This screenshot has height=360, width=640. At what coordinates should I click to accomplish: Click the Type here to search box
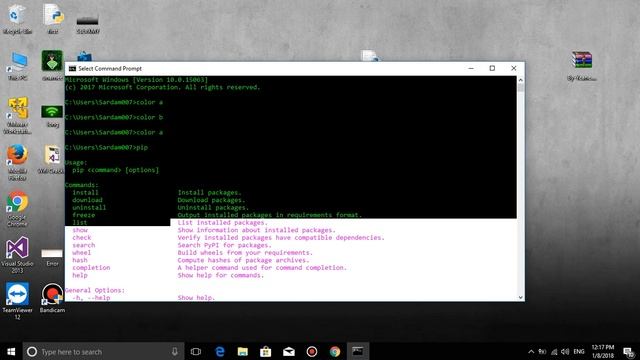(x=103, y=351)
